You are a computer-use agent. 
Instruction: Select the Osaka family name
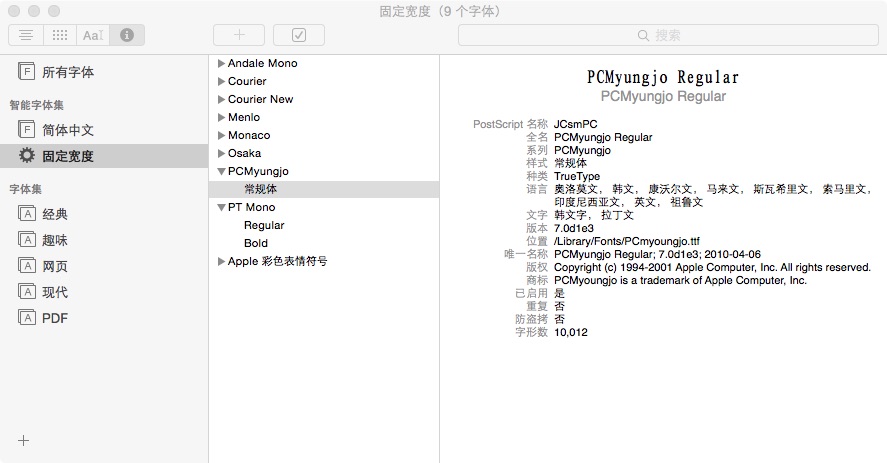pos(244,153)
